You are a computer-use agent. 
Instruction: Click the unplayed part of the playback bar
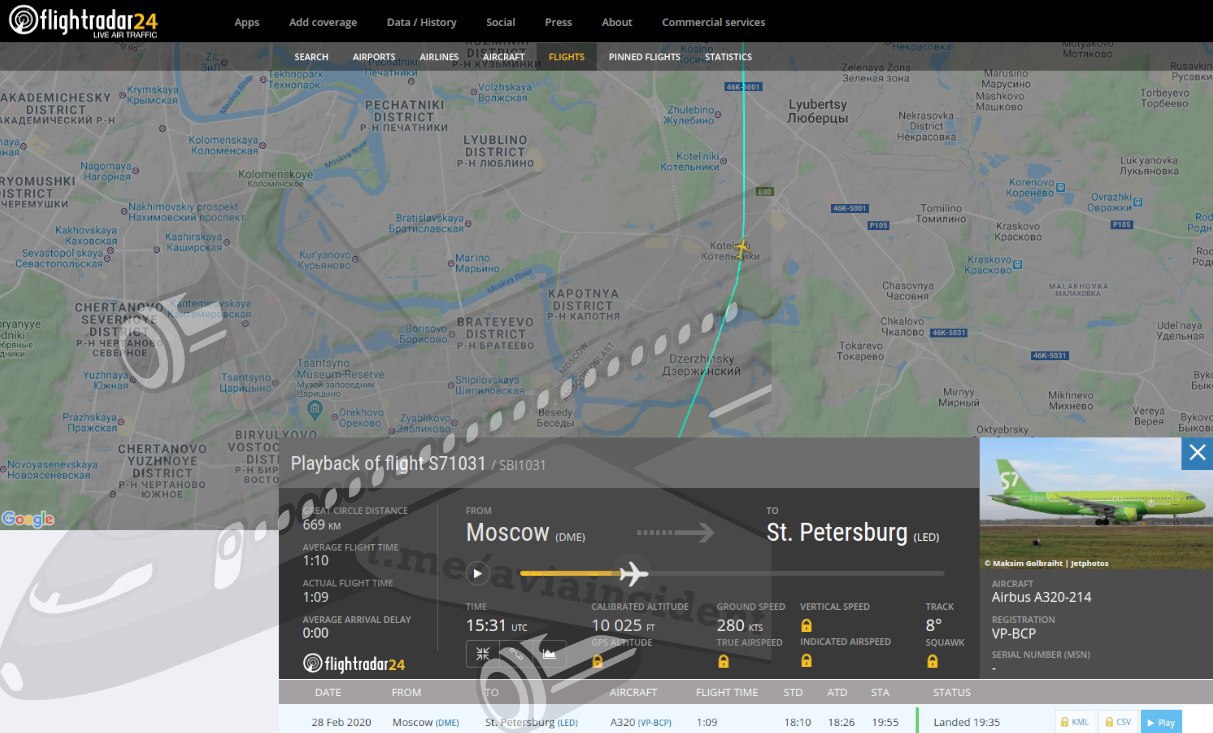797,574
